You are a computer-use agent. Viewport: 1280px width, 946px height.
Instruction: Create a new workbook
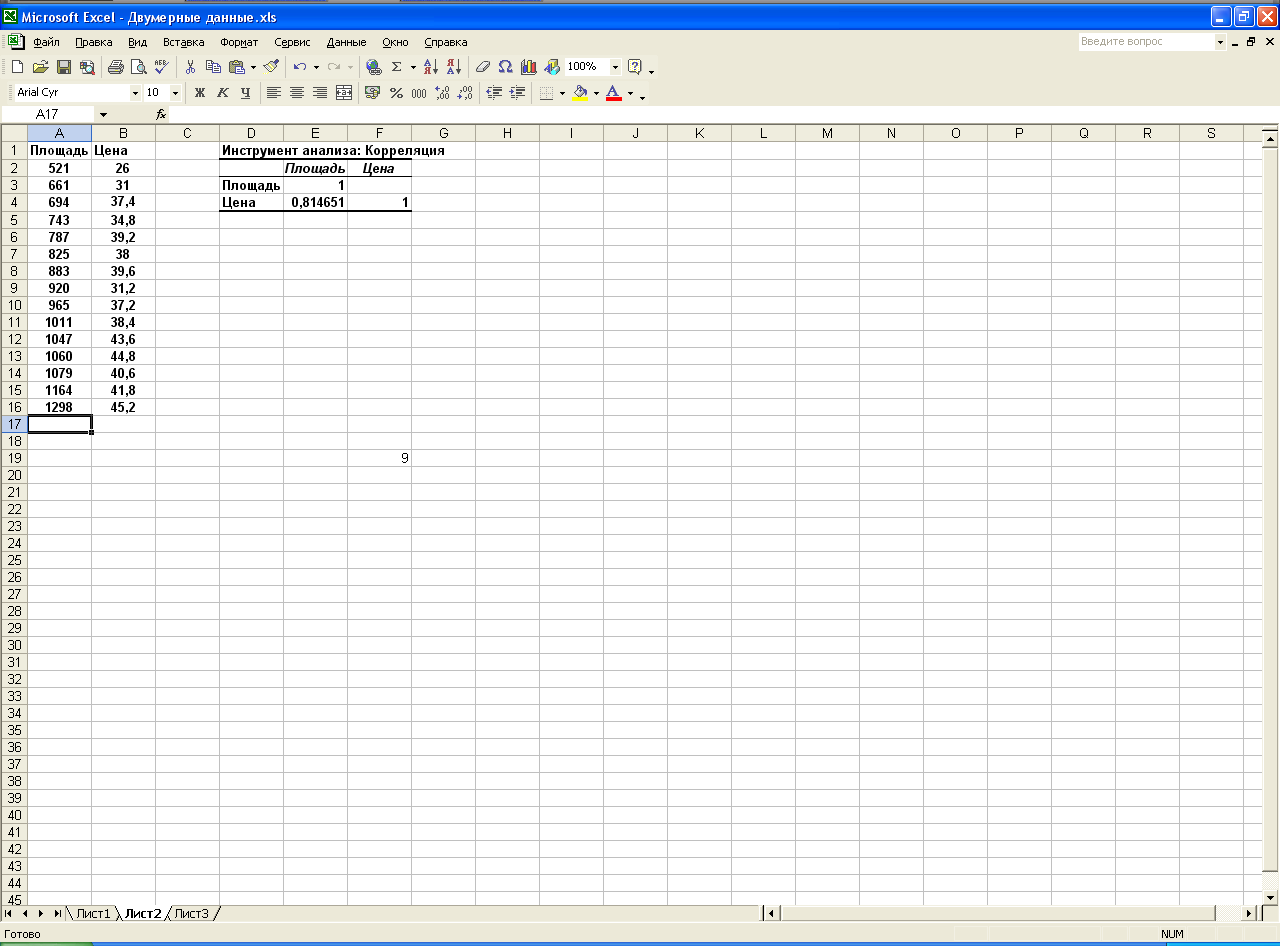pos(17,67)
